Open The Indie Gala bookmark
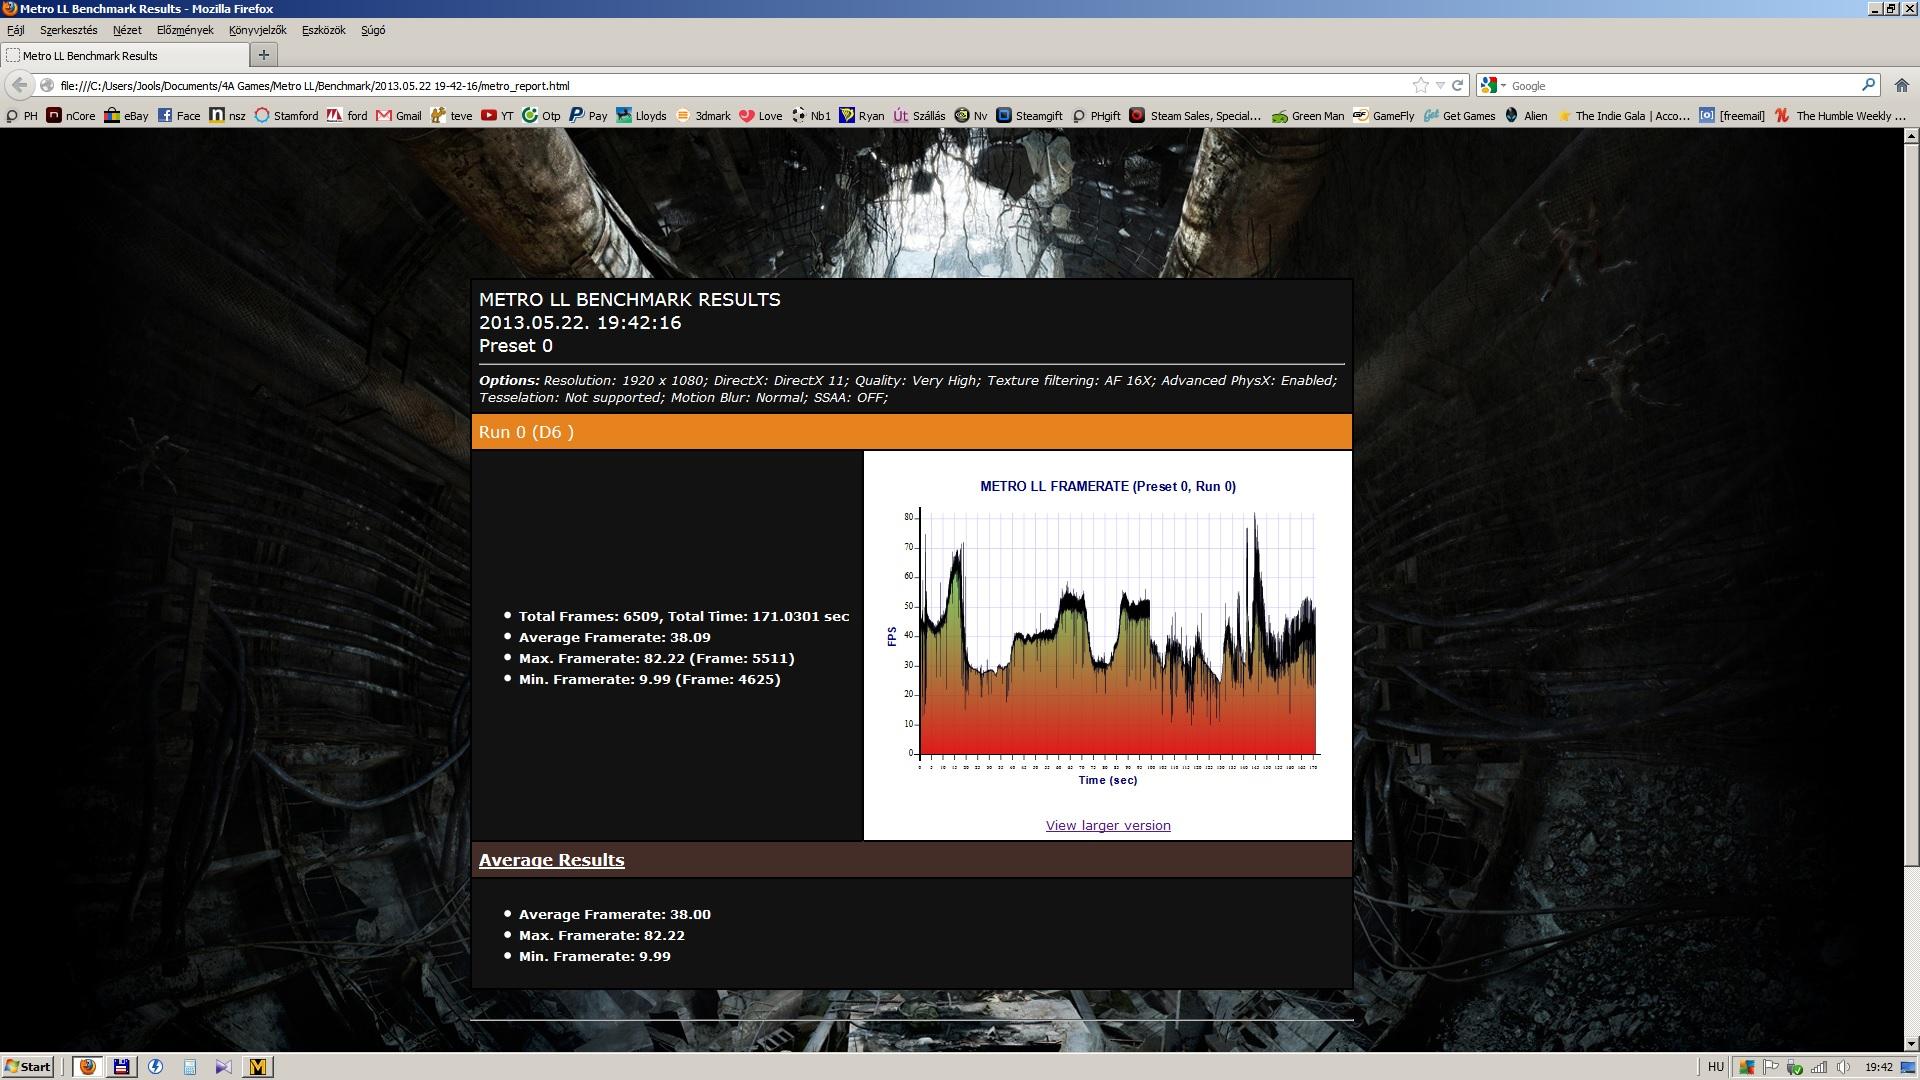The image size is (1920, 1080). pyautogui.click(x=1623, y=115)
